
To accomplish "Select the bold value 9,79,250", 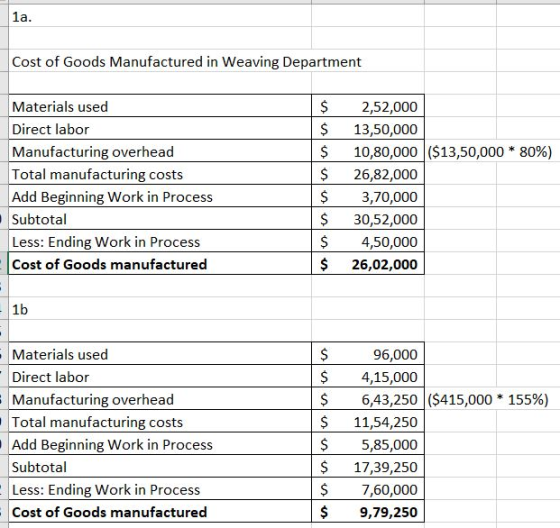I will (389, 512).
